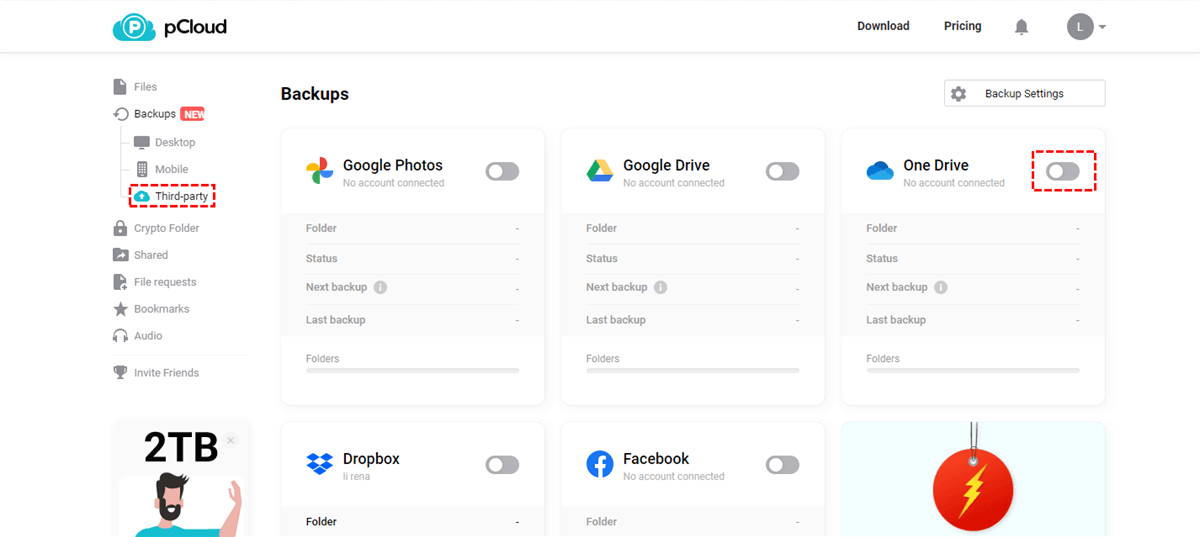The width and height of the screenshot is (1200, 537).
Task: Enable the Google Photos backup toggle
Action: 502,172
